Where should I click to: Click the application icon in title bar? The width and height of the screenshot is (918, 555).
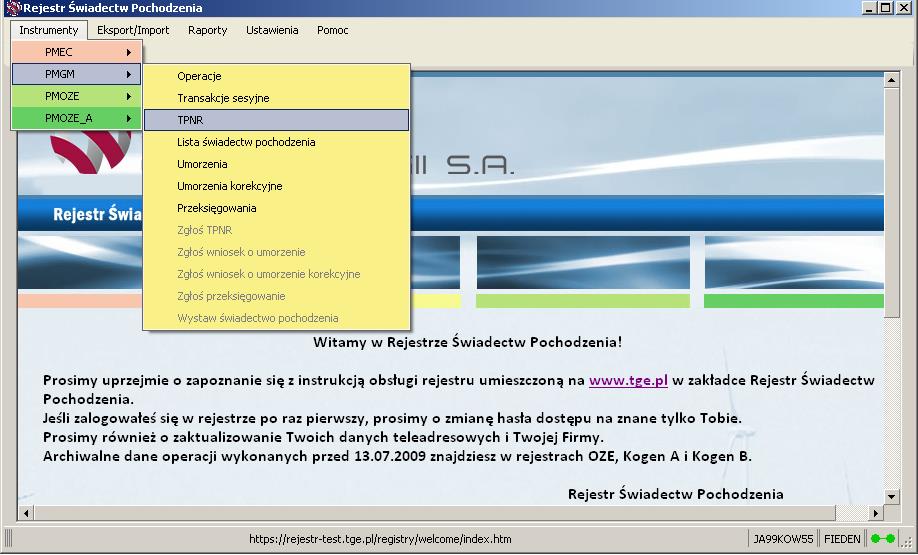pos(12,8)
